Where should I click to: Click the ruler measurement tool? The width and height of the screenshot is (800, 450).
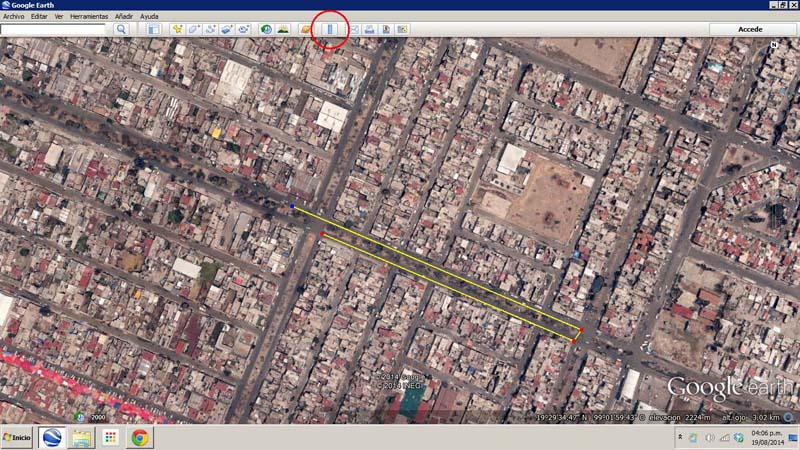click(331, 30)
